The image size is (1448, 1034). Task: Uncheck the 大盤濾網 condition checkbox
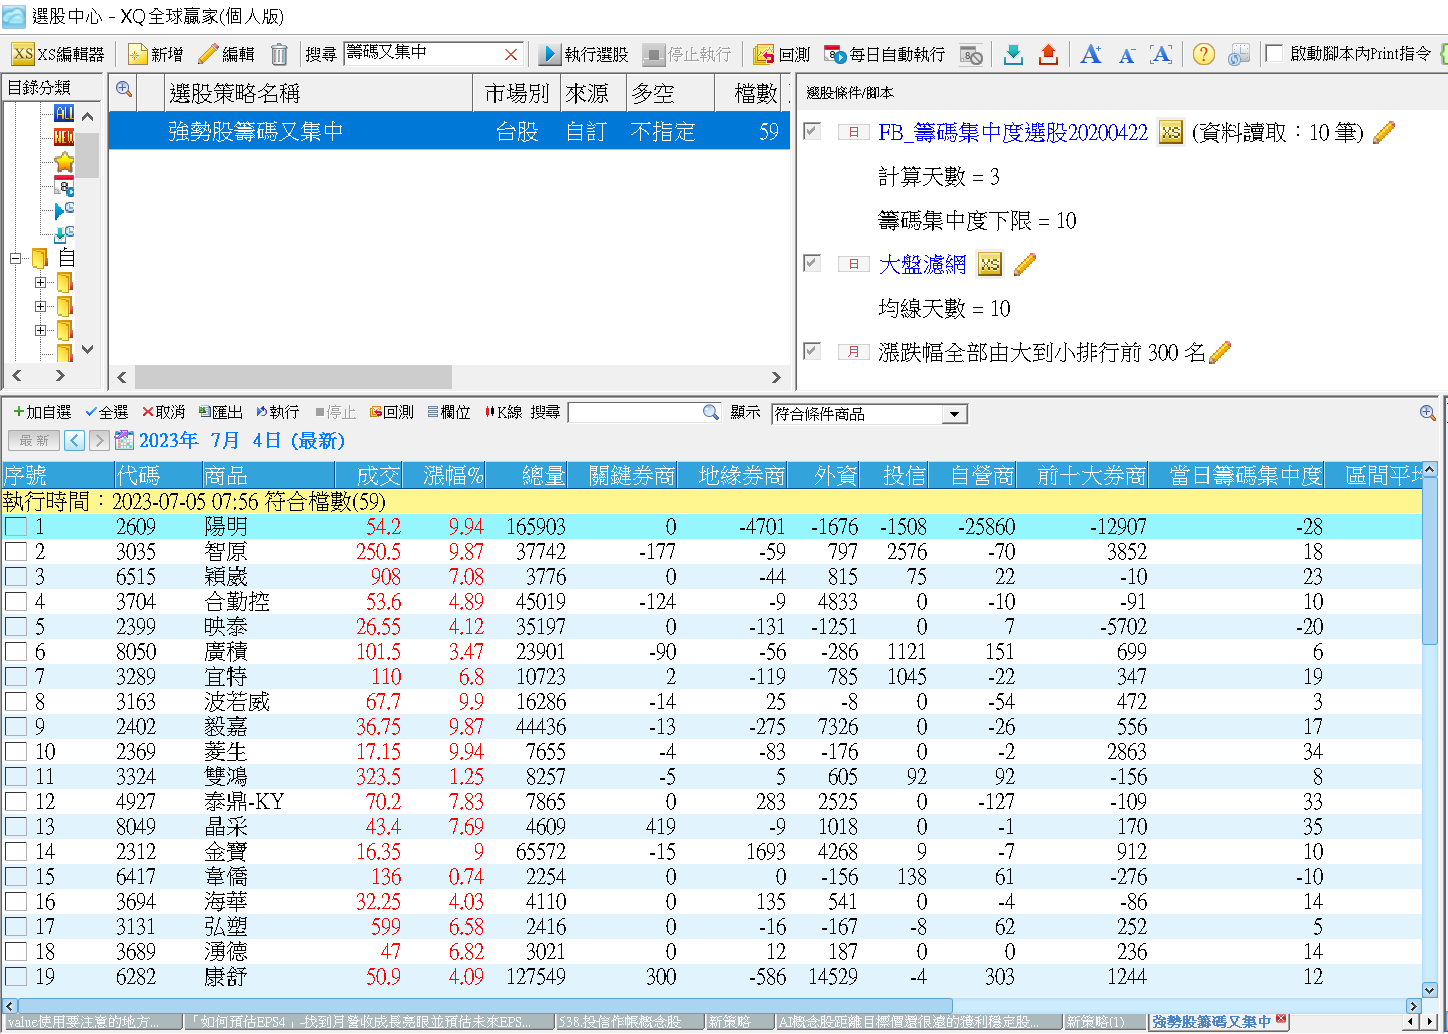(811, 263)
